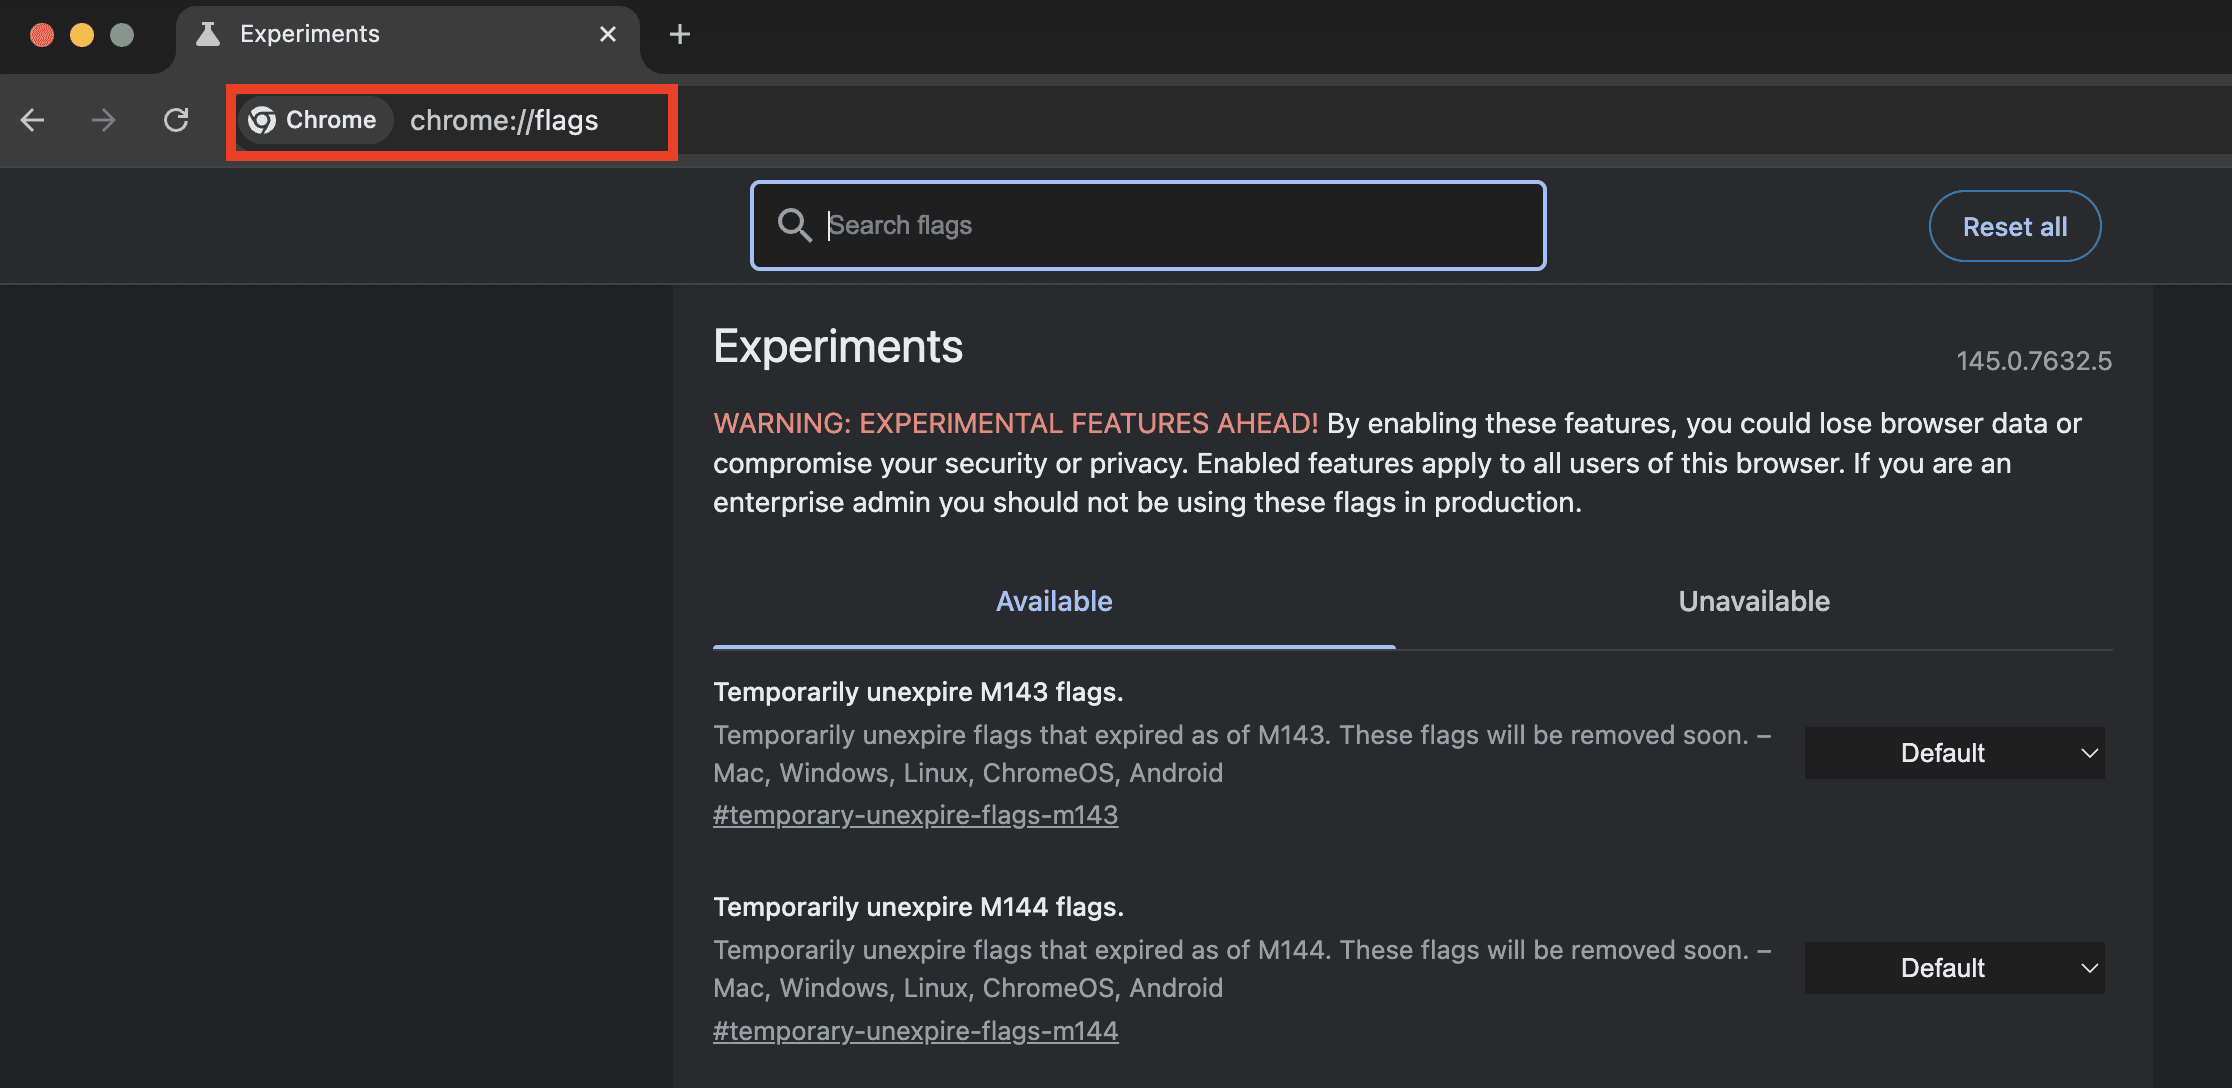Image resolution: width=2232 pixels, height=1088 pixels.
Task: Click the green macOS fullscreen button
Action: (x=122, y=35)
